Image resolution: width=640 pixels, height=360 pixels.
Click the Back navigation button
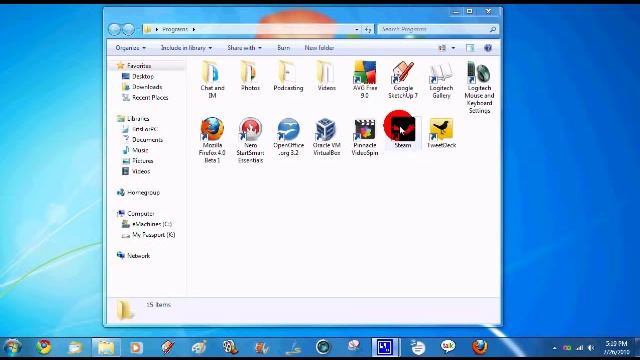pyautogui.click(x=115, y=29)
